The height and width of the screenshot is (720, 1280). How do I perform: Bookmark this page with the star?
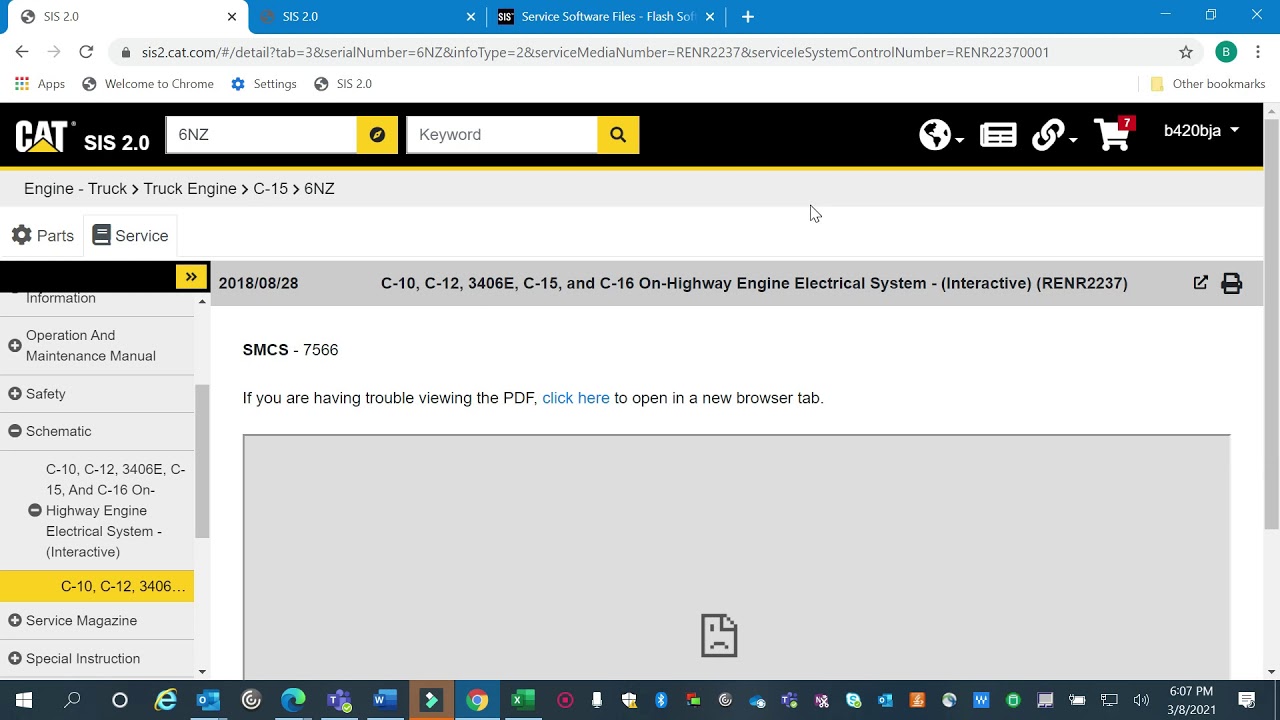point(1186,52)
